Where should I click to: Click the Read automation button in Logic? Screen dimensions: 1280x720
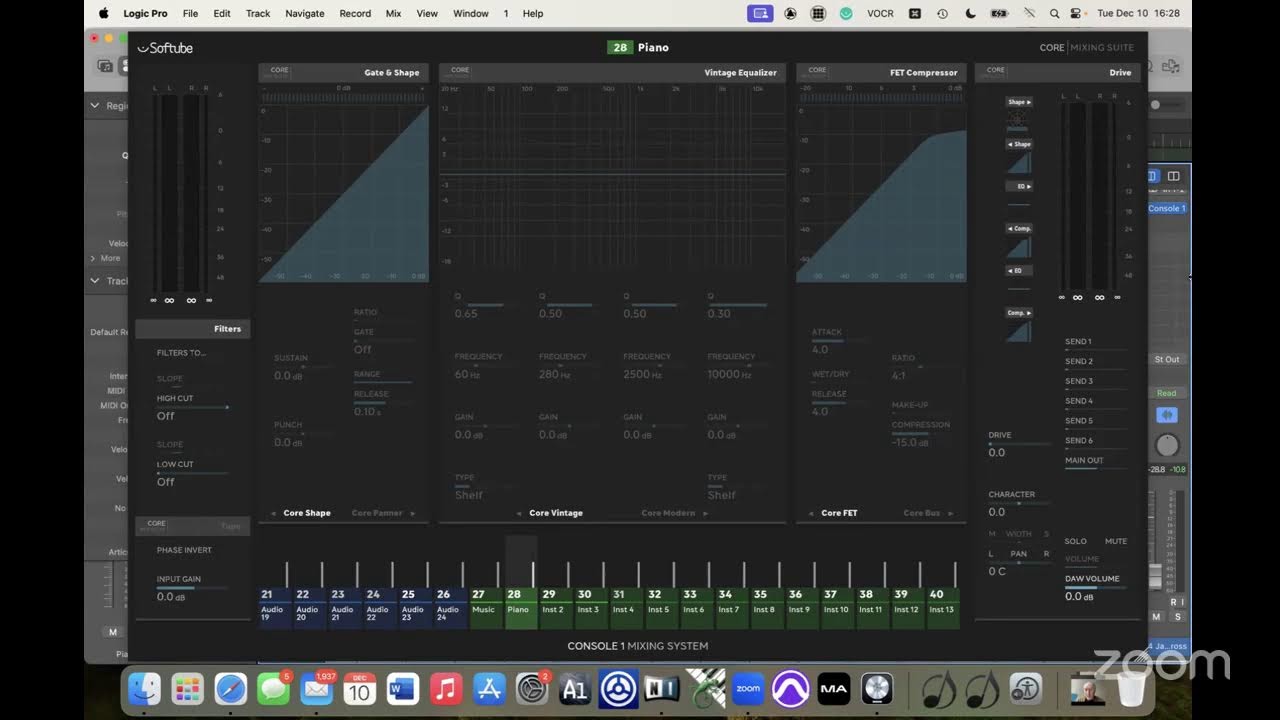point(1167,393)
